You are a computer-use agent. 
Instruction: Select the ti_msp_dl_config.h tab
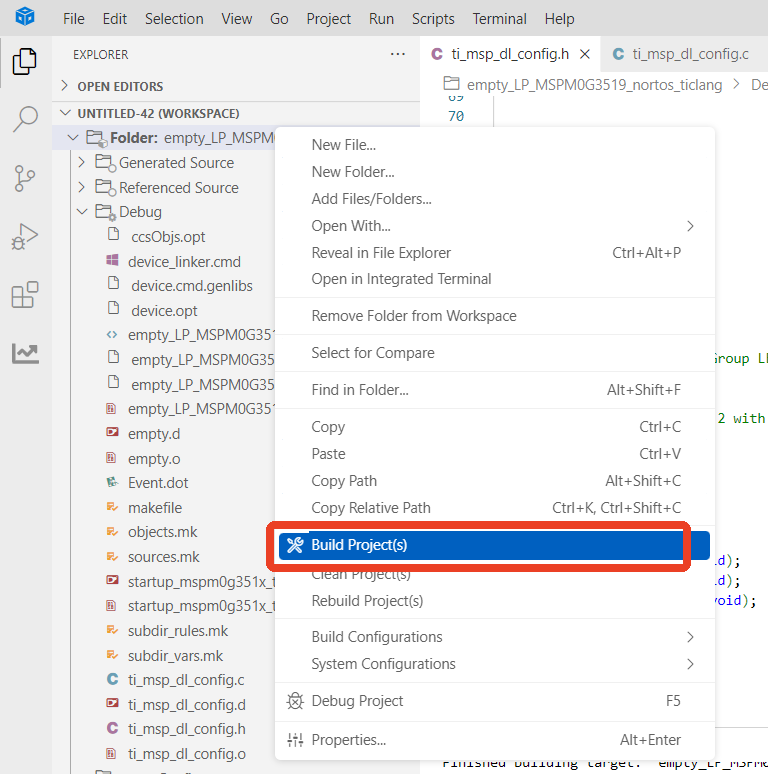point(510,54)
